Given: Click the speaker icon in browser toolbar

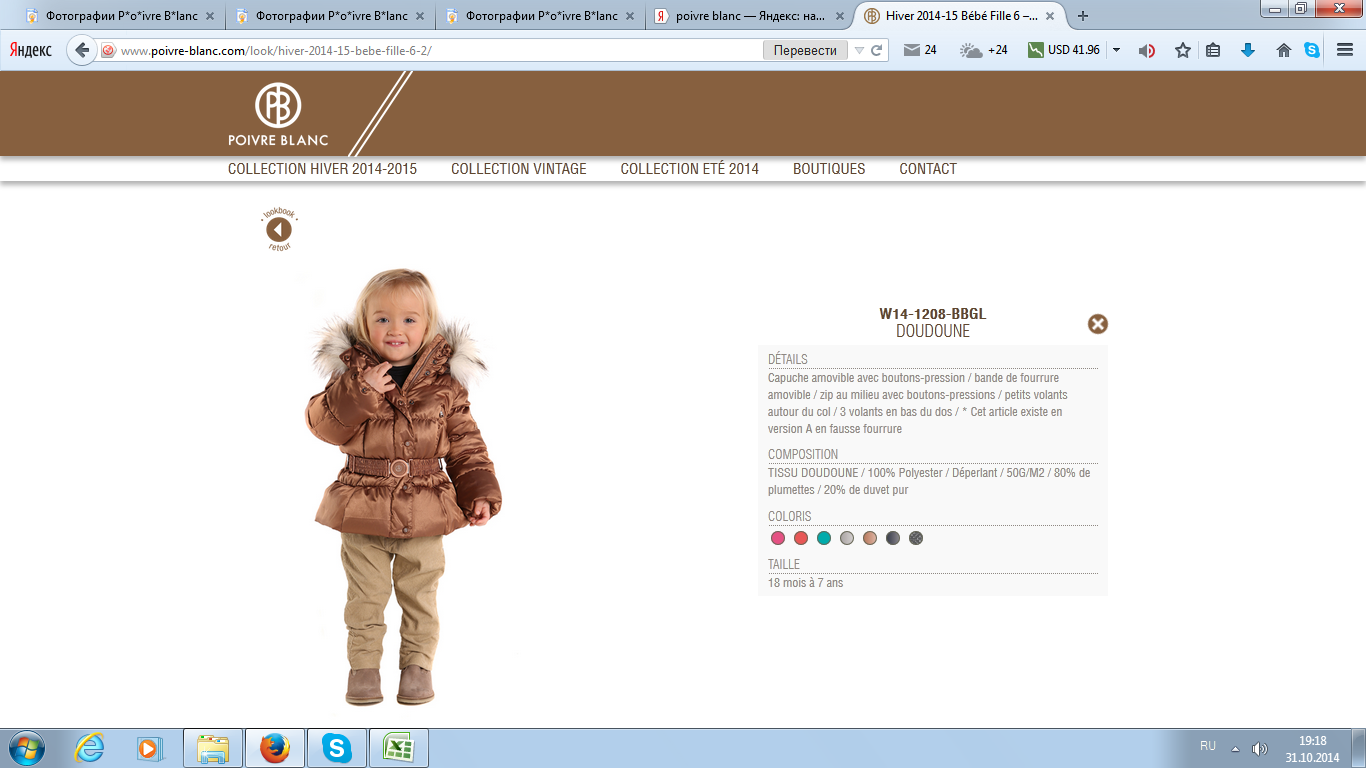Looking at the screenshot, I should click(1147, 50).
